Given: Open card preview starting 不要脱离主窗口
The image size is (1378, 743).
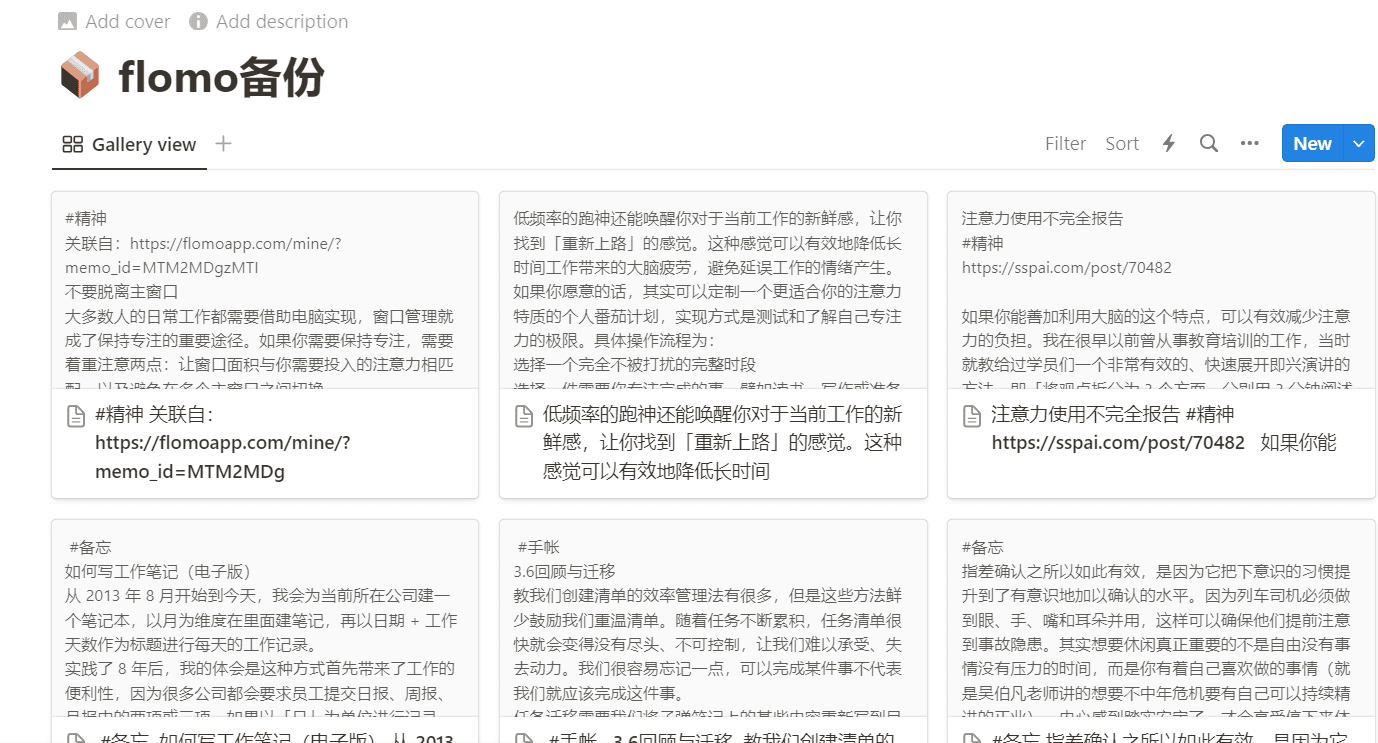Looking at the screenshot, I should [x=265, y=290].
